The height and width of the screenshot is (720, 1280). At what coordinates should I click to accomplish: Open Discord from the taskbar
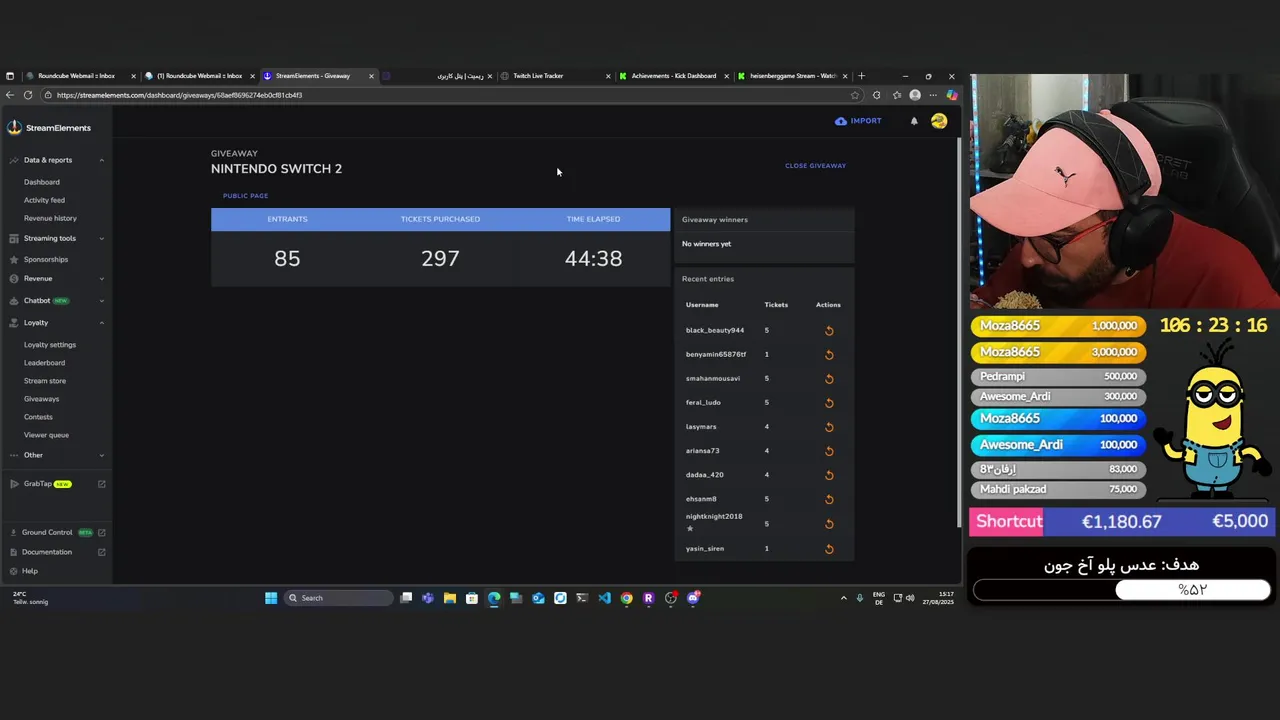point(693,598)
